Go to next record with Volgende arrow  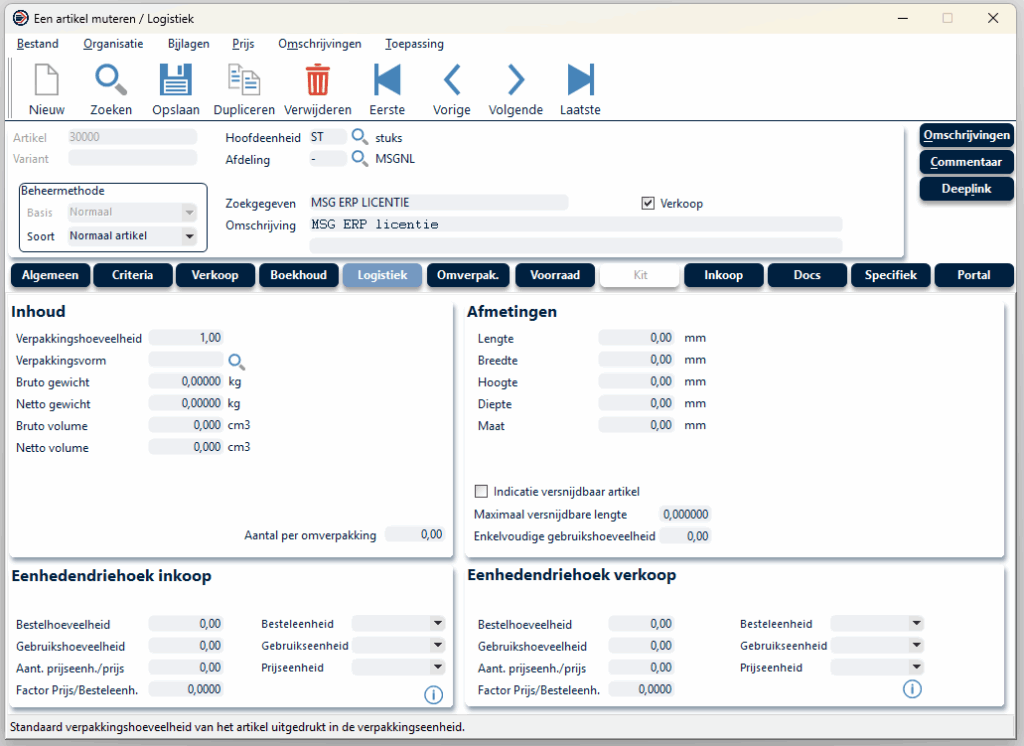[515, 80]
